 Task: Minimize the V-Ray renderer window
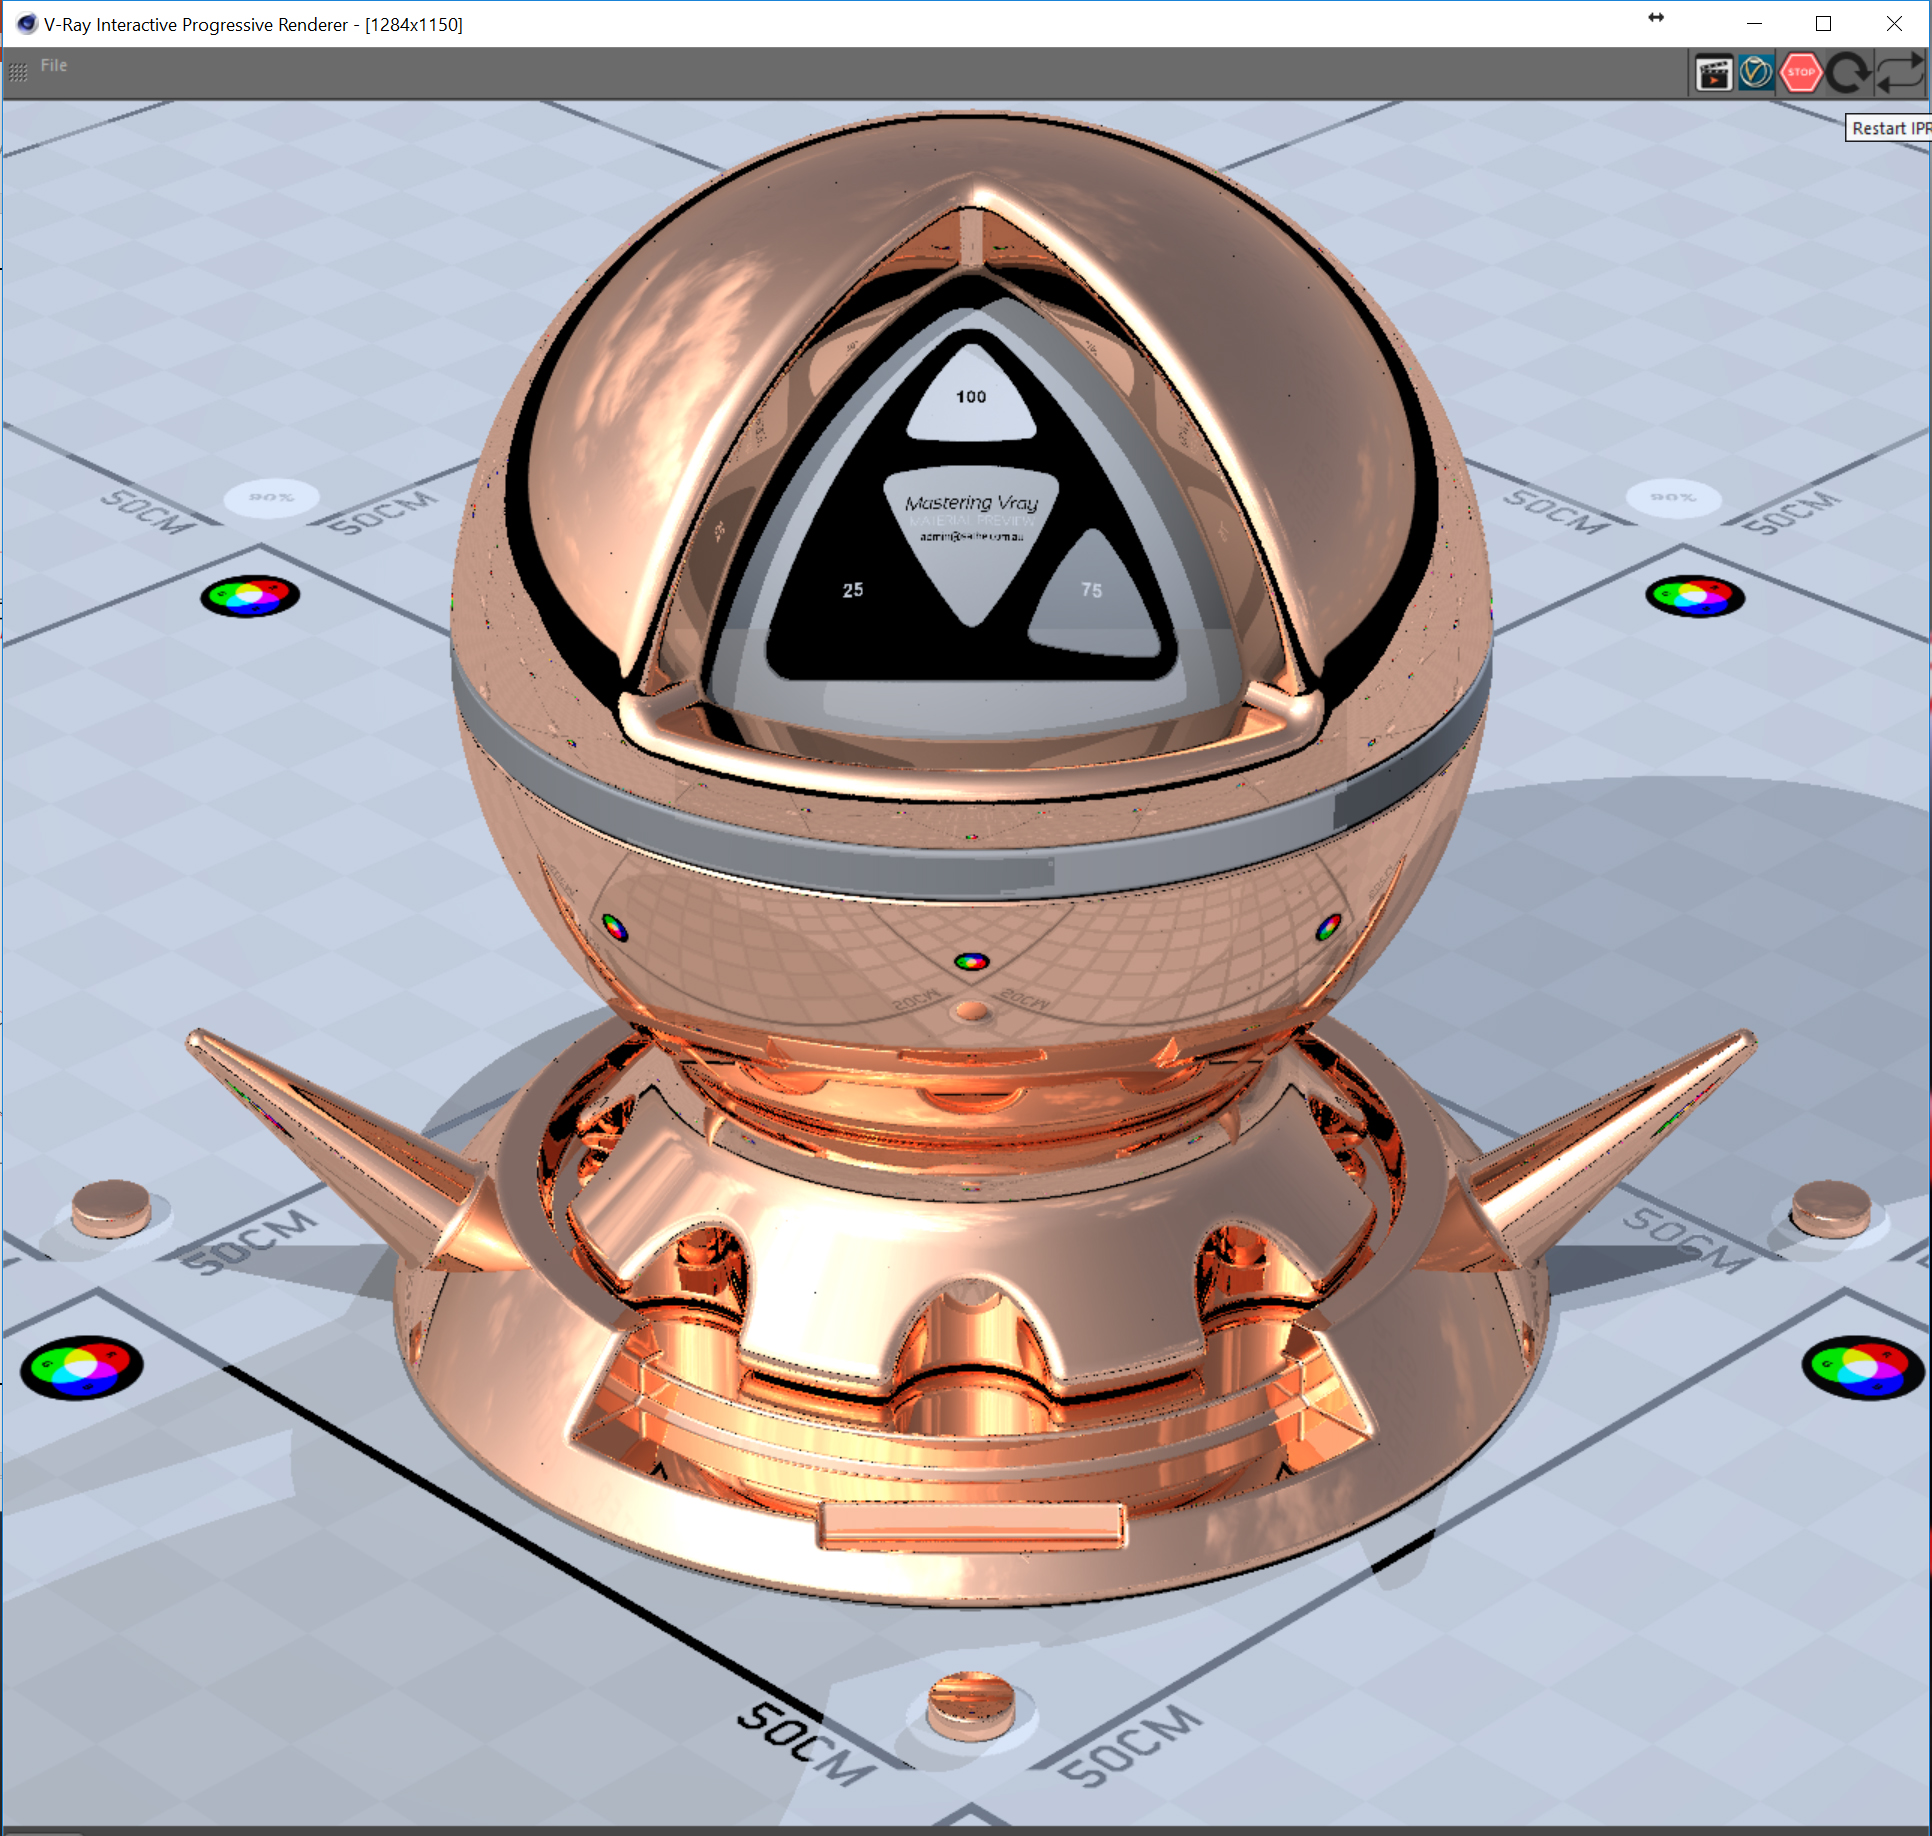coord(1754,24)
